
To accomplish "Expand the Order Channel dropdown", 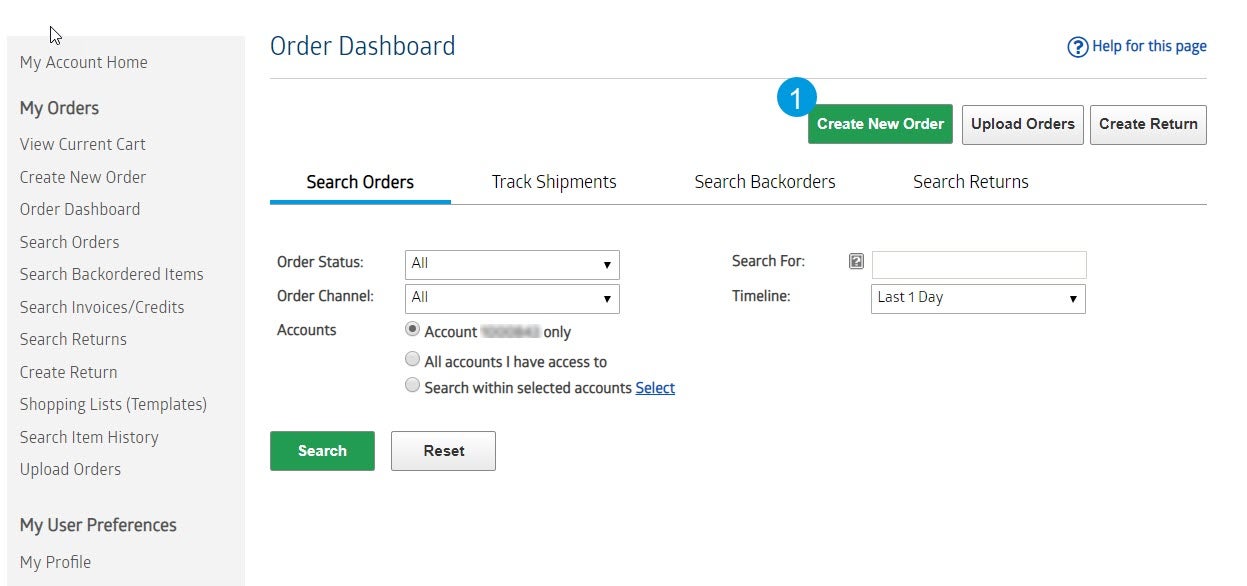I will tap(512, 298).
